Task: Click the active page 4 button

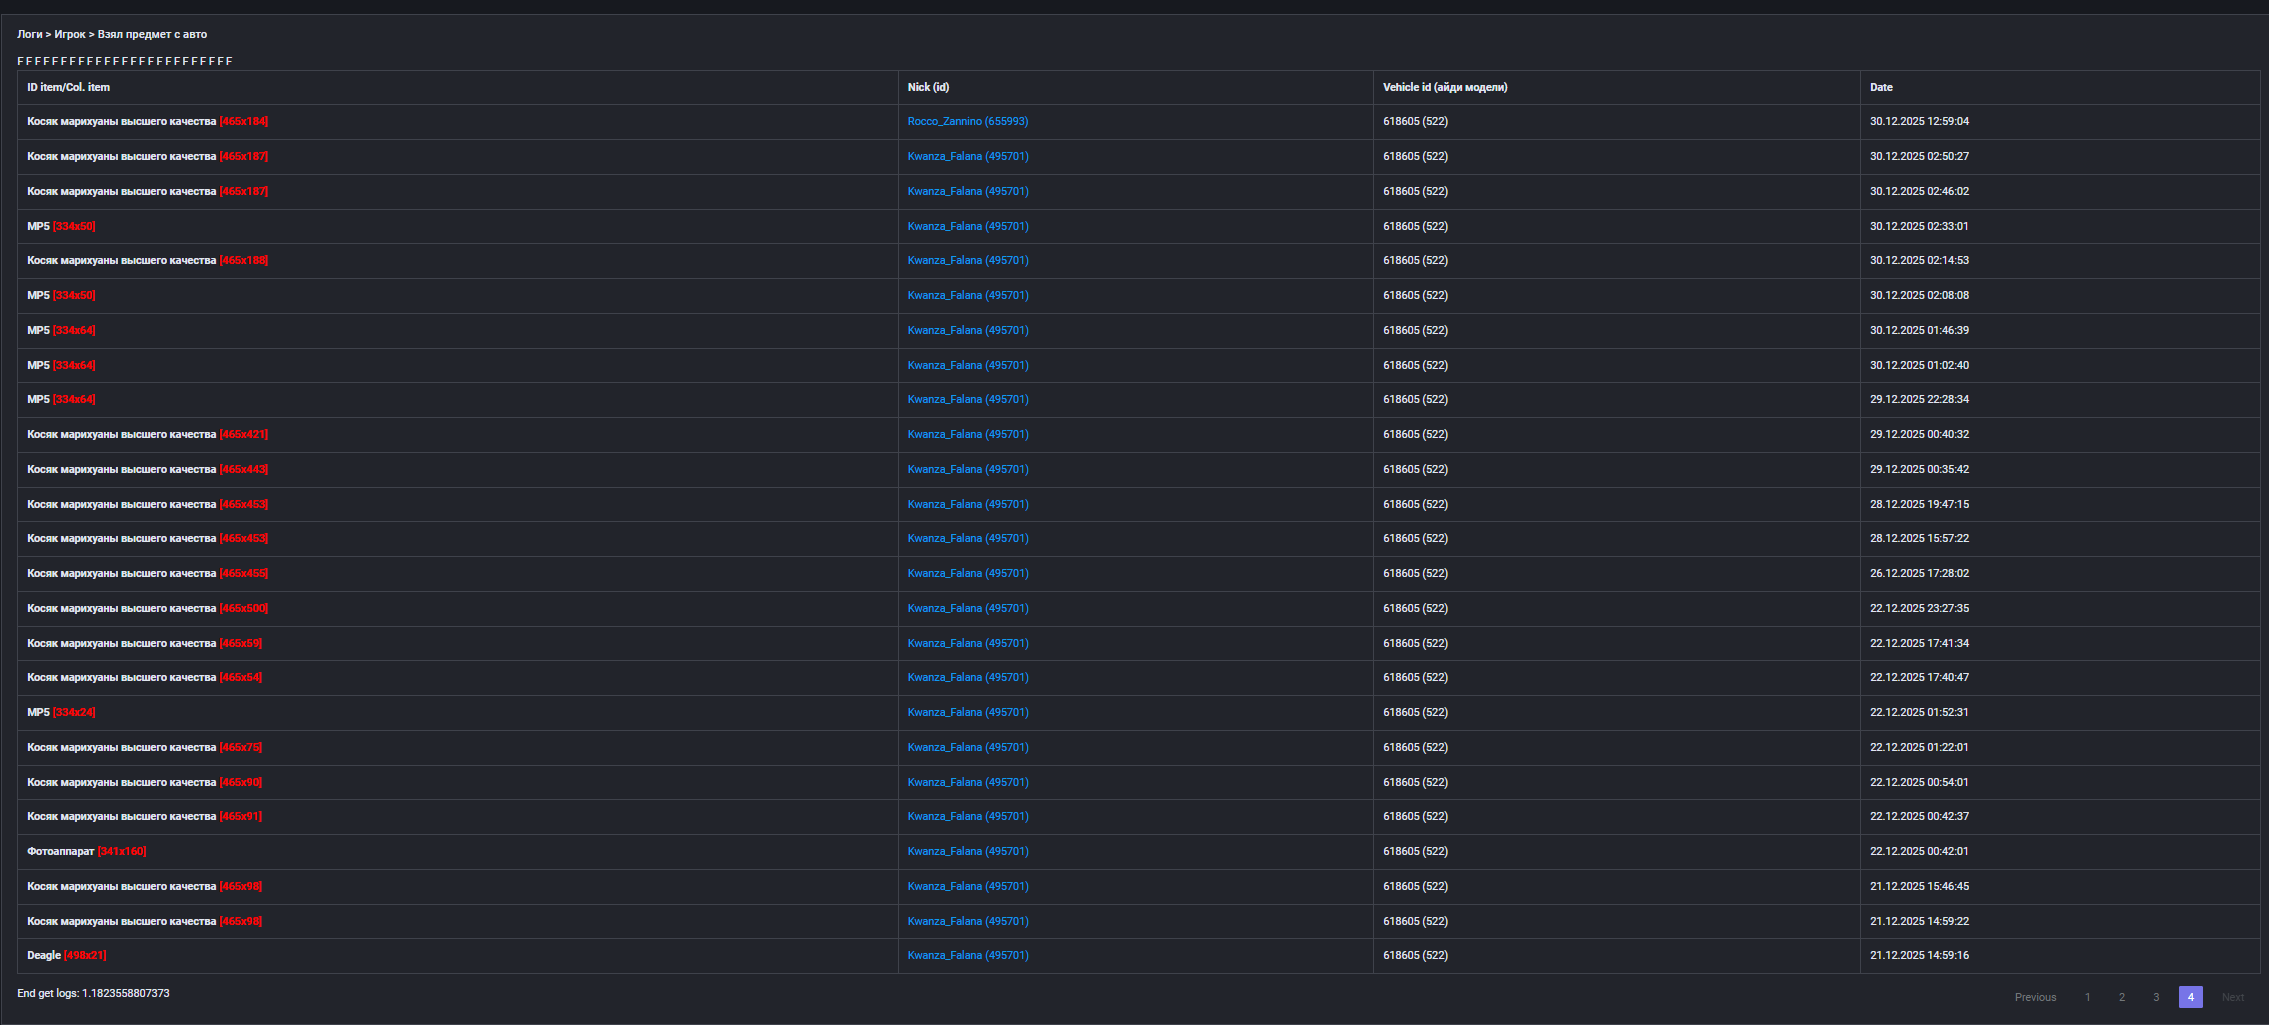Action: [x=2190, y=997]
